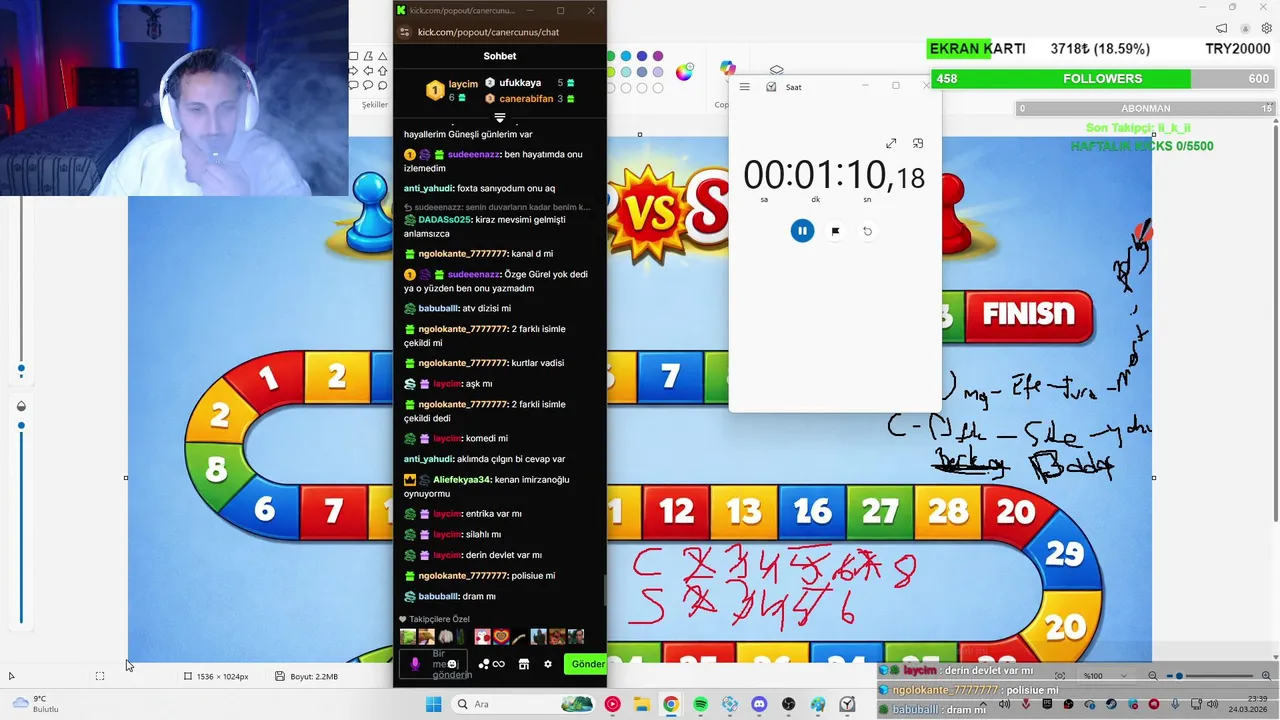Open Paint from the taskbar
Image resolution: width=1280 pixels, height=720 pixels.
click(x=818, y=704)
